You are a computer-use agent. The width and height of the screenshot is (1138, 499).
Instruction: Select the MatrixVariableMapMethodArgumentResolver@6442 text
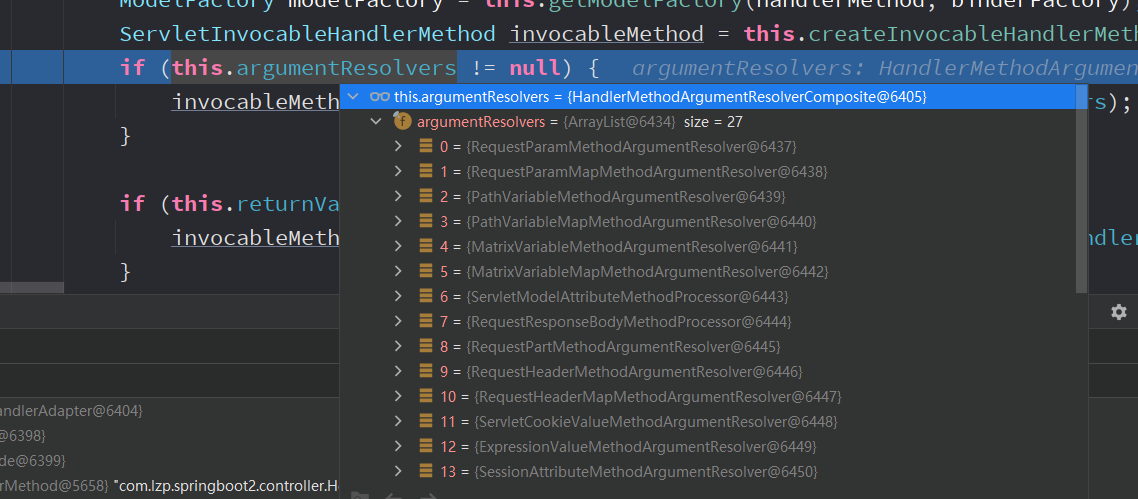(647, 271)
